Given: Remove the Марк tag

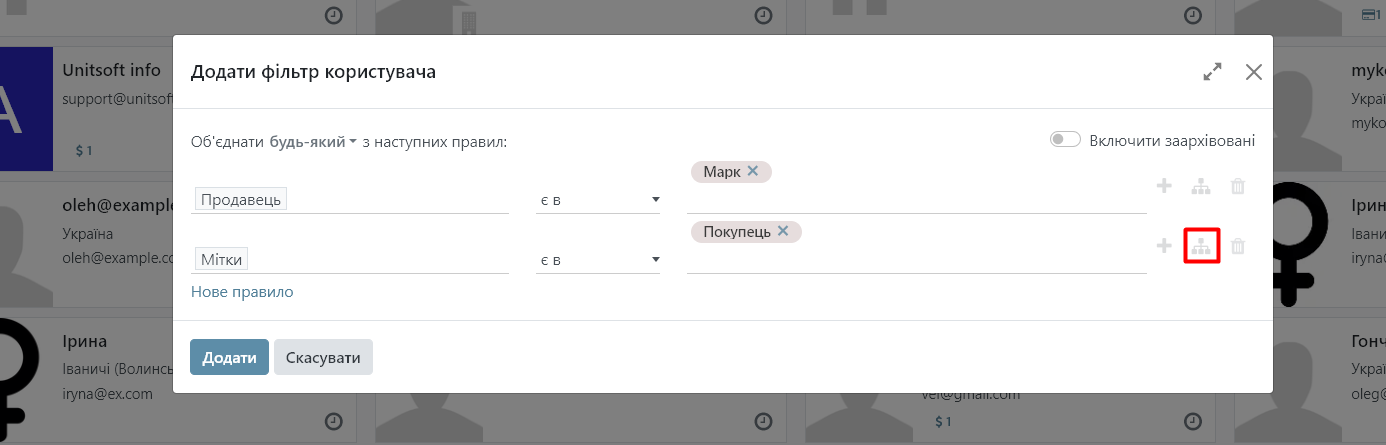Looking at the screenshot, I should click(753, 171).
